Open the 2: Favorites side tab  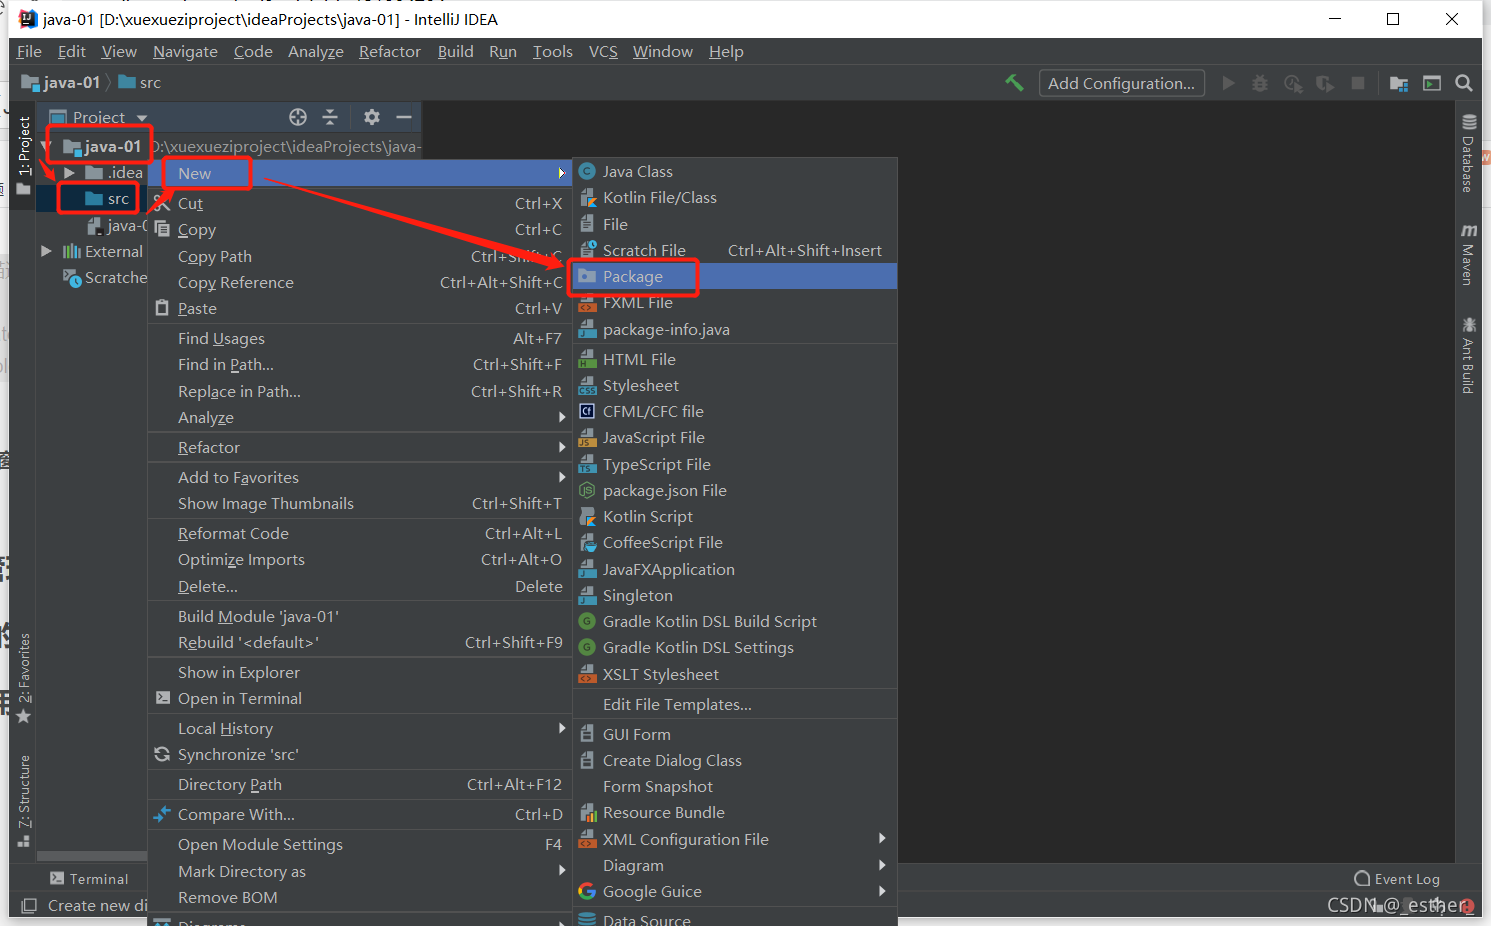(x=24, y=677)
